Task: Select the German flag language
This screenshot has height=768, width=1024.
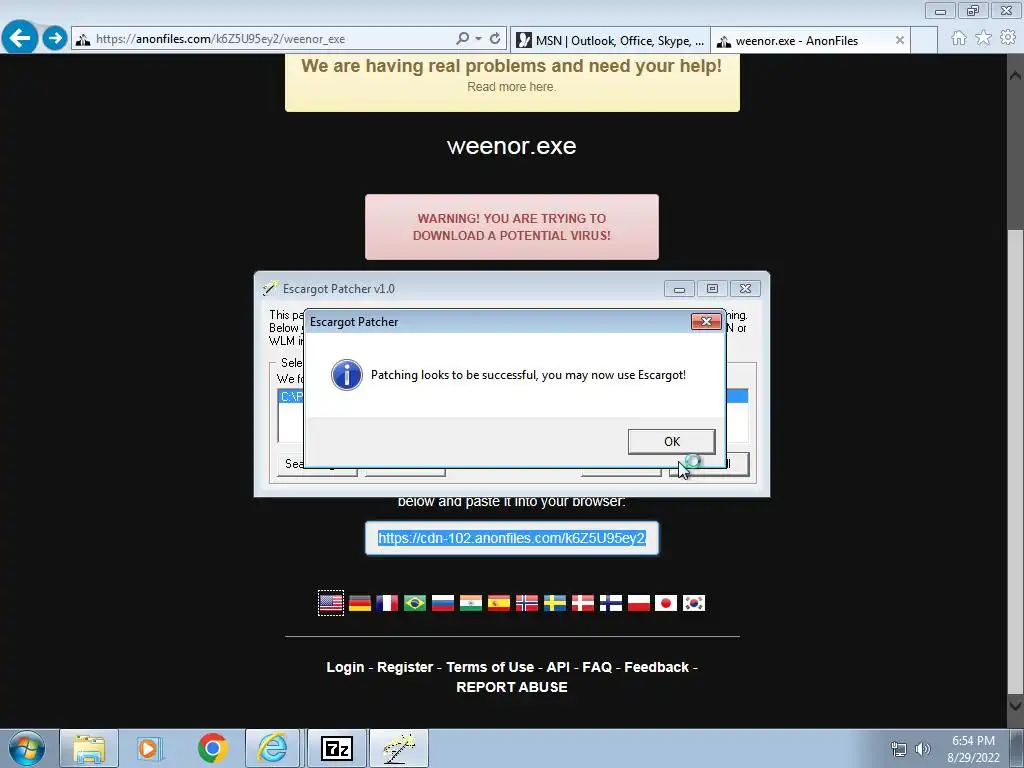Action: (360, 603)
